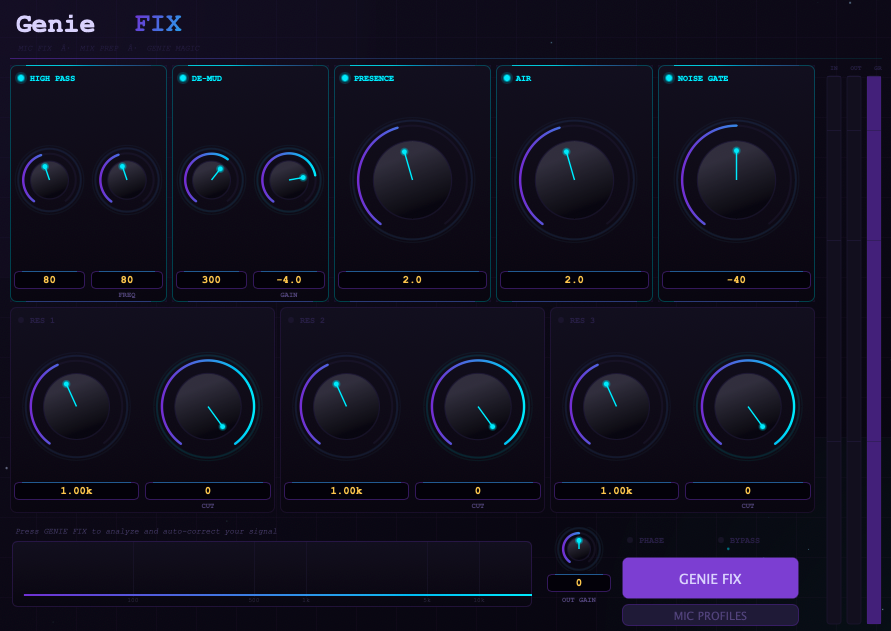Click the RES 2 1.00k frequency field
Image resolution: width=891 pixels, height=631 pixels.
[347, 491]
